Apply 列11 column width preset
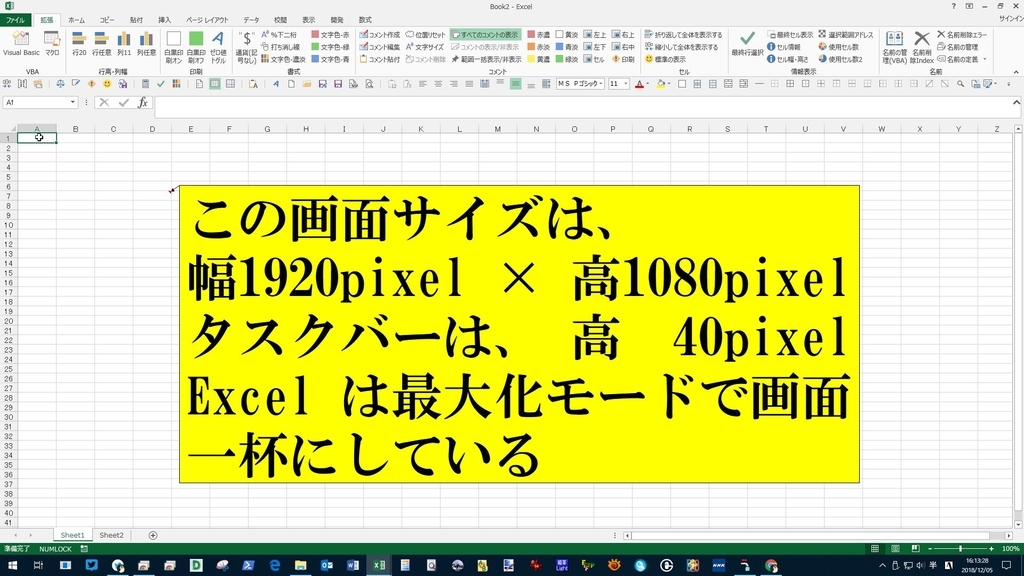 point(124,44)
